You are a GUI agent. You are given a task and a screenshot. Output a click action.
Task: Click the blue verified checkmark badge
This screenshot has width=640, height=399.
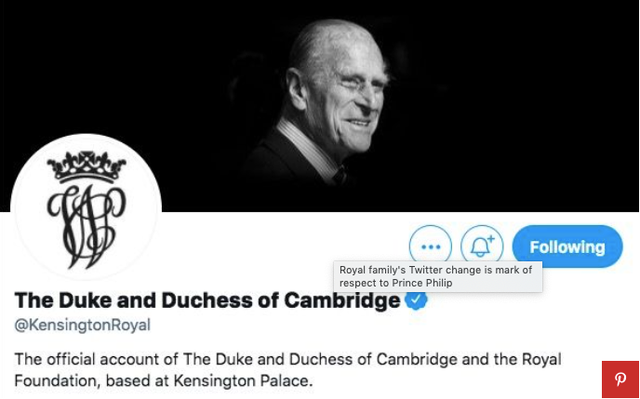pos(416,301)
